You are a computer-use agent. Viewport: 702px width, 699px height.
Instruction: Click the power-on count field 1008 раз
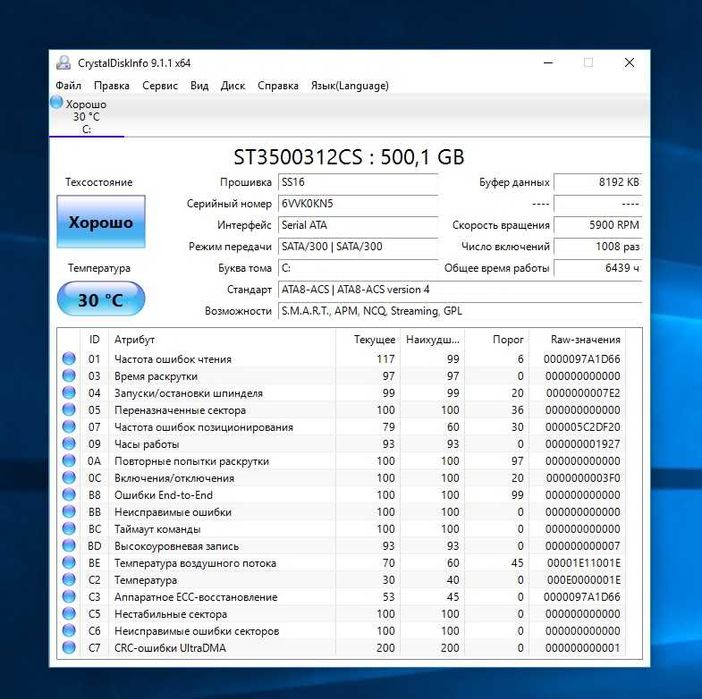(x=598, y=247)
